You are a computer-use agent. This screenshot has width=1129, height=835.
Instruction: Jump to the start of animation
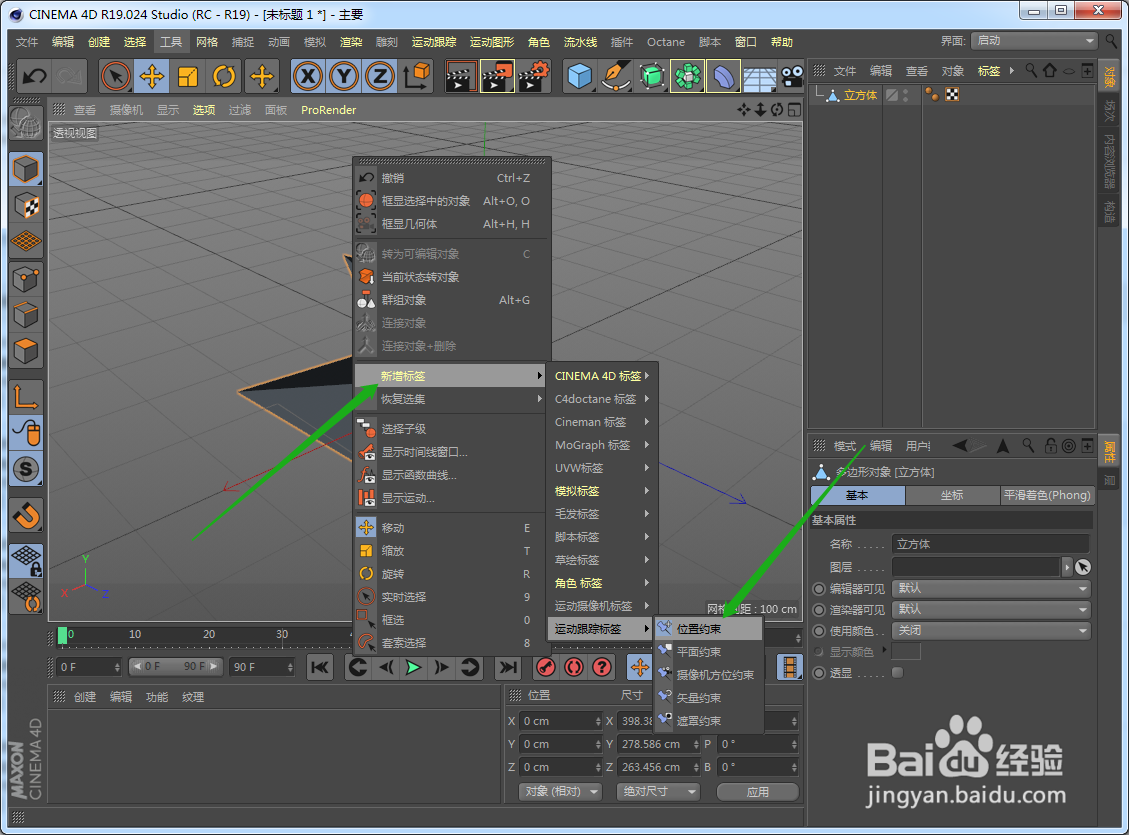(x=320, y=668)
